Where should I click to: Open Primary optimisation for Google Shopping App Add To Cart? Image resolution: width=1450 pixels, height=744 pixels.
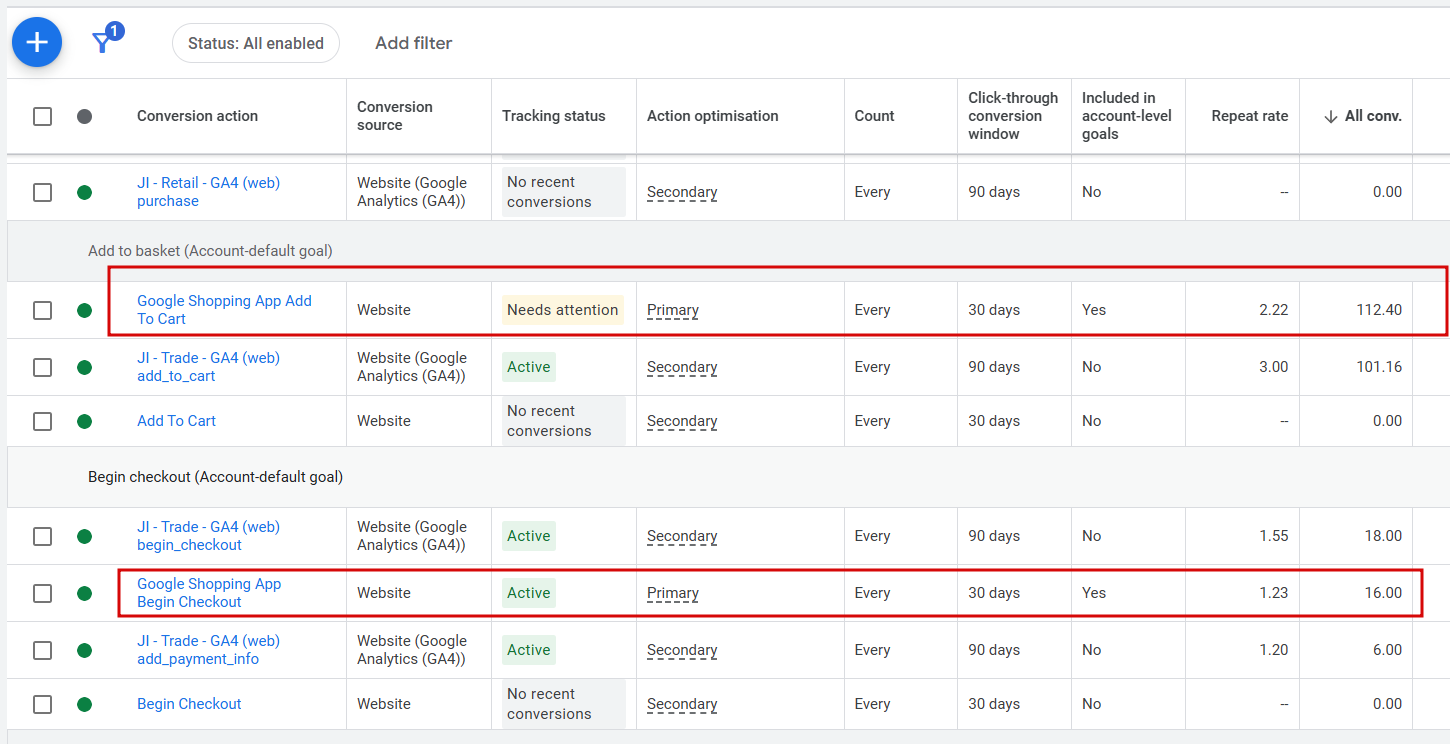(x=673, y=310)
